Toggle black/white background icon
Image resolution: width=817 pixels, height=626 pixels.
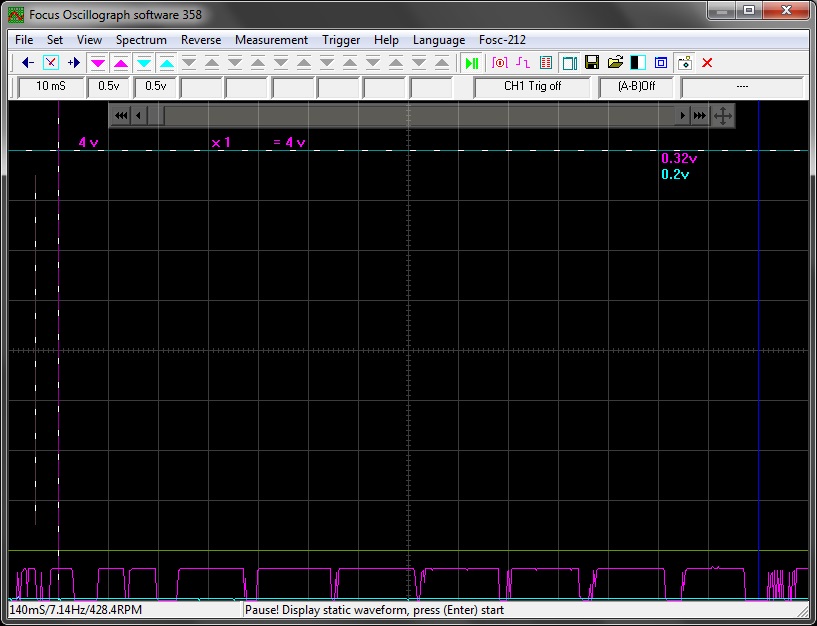tap(638, 63)
